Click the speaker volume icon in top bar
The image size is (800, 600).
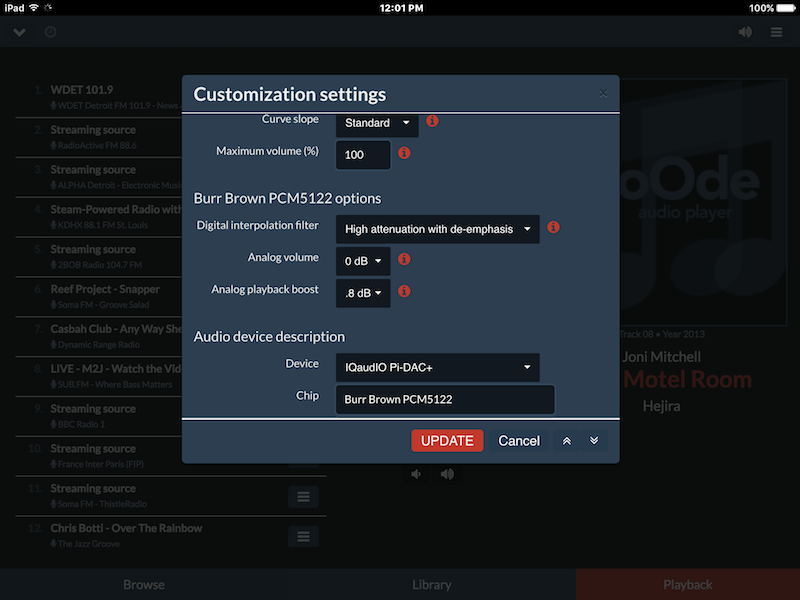point(745,32)
